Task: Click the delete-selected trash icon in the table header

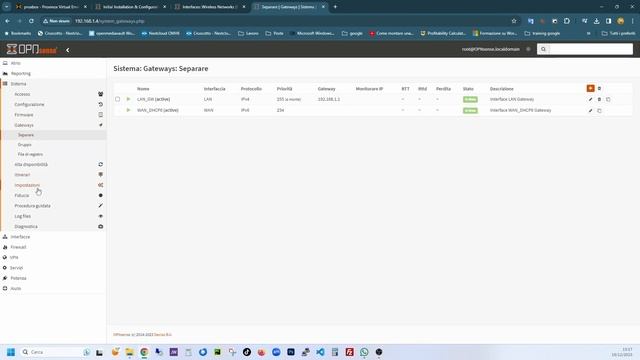Action: pyautogui.click(x=599, y=88)
